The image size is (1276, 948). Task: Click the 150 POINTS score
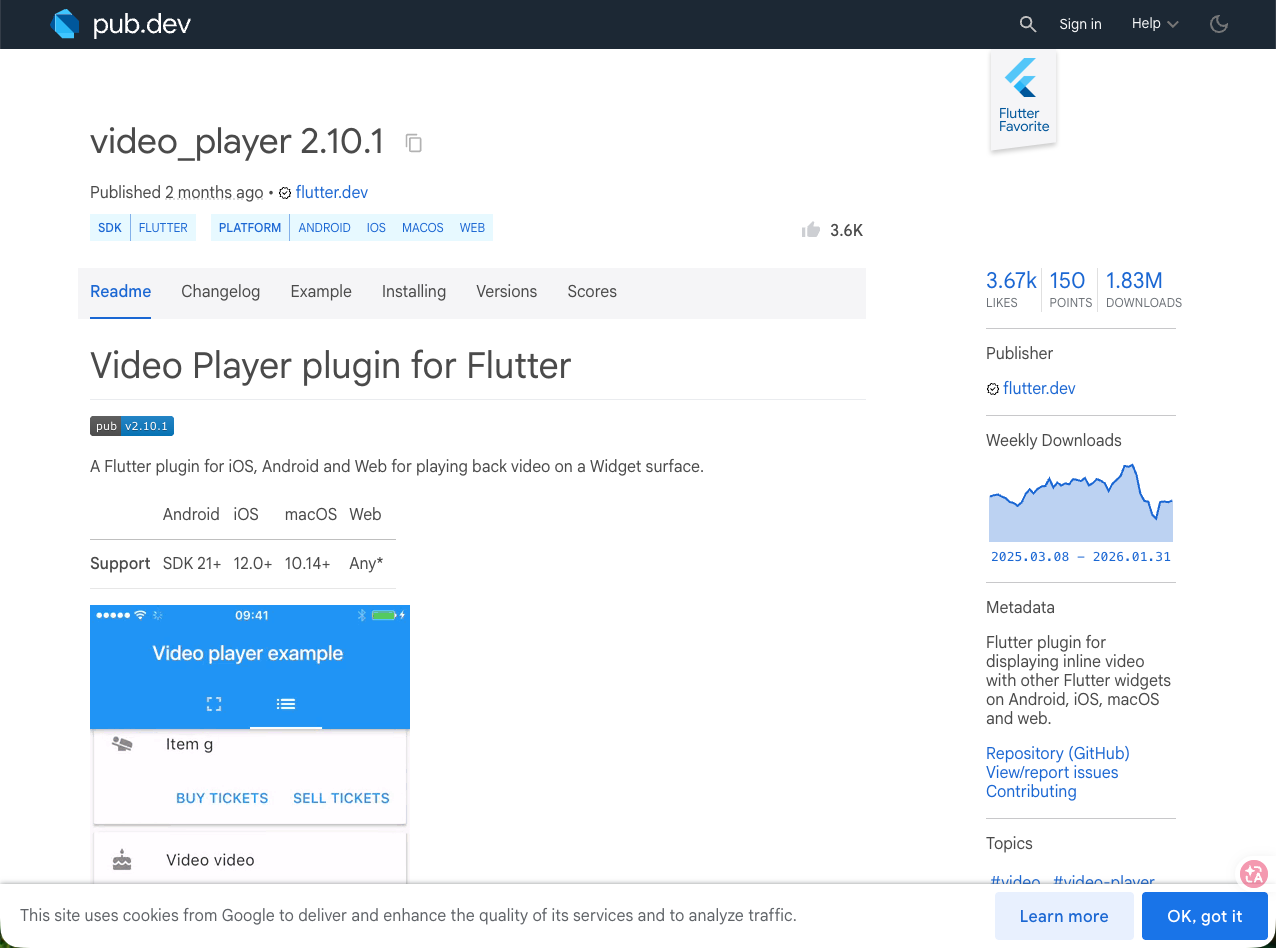(x=1069, y=290)
